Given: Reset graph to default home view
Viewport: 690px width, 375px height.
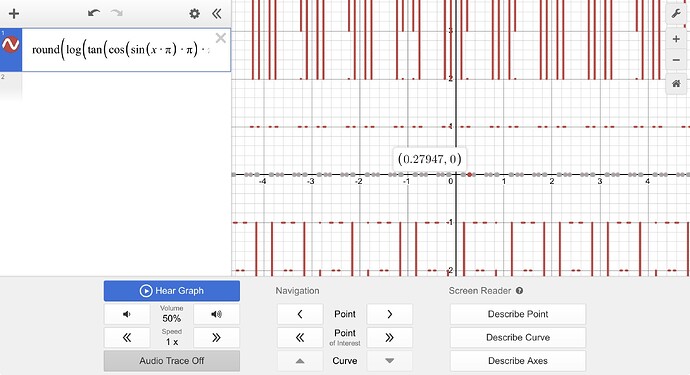Looking at the screenshot, I should click(676, 83).
